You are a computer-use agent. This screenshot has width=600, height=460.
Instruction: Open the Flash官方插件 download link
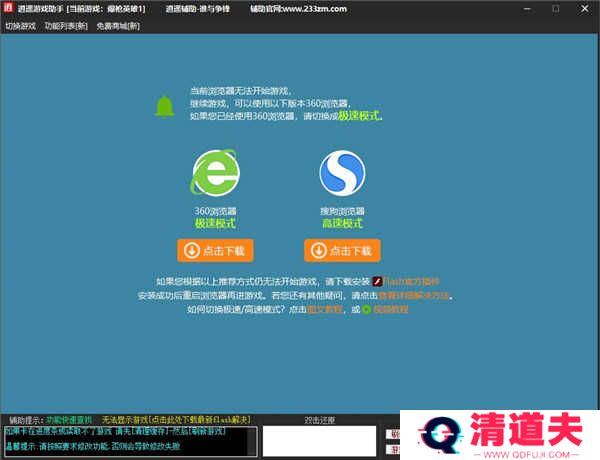[411, 282]
